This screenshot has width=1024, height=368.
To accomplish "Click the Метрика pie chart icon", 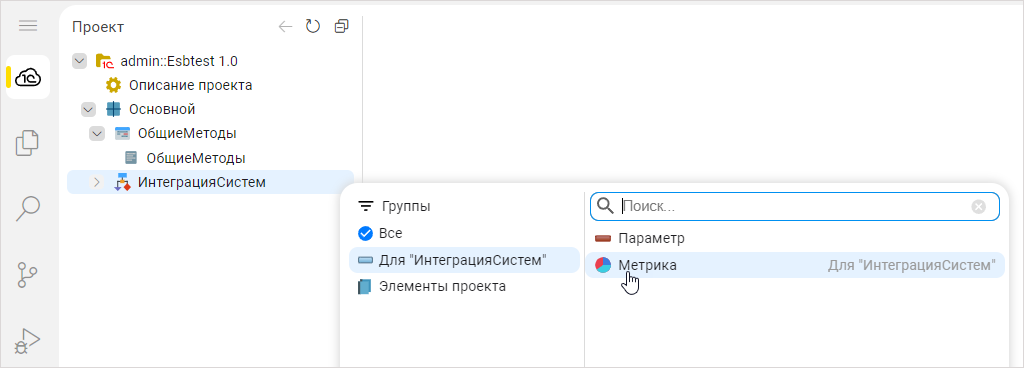I will coord(603,265).
